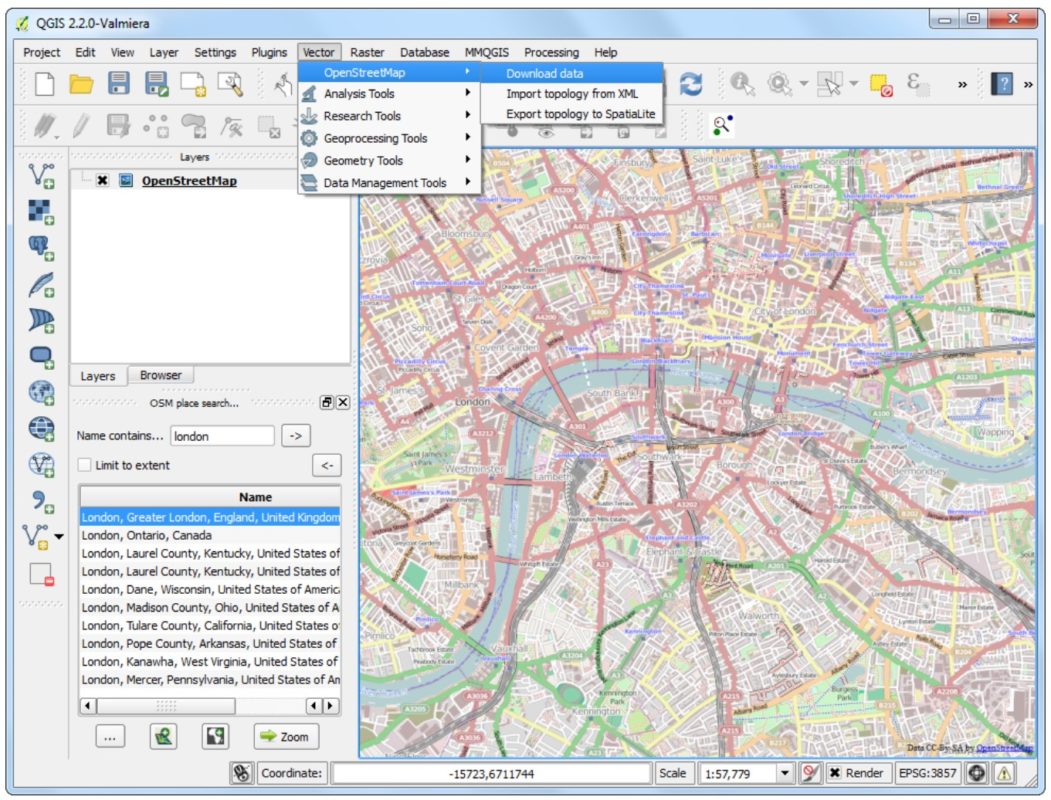Toggle the Render checkbox in the status bar
1051x800 pixels.
pos(838,772)
